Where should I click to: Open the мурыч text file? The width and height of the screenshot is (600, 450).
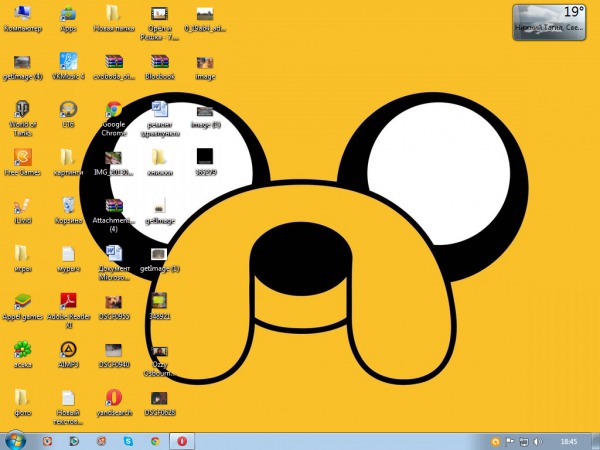pos(68,259)
